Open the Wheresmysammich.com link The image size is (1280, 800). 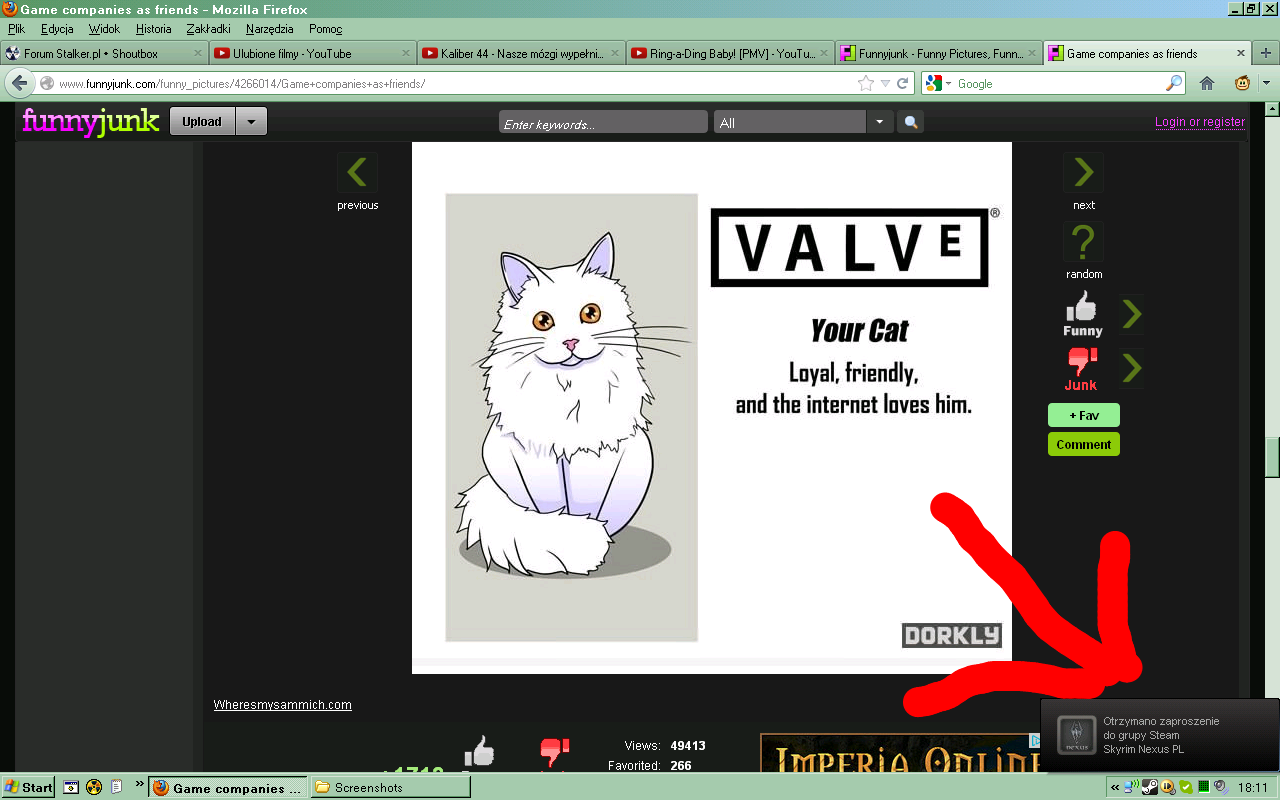click(282, 705)
